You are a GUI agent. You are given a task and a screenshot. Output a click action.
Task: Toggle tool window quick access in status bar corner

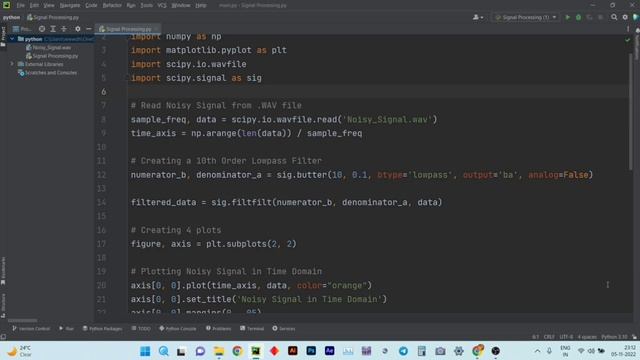[3, 337]
